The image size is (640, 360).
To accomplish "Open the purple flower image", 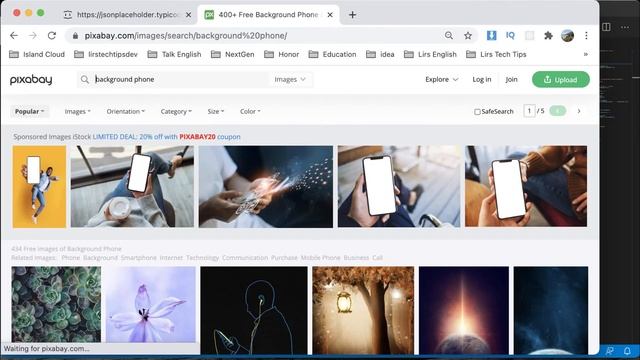I will click(x=151, y=304).
